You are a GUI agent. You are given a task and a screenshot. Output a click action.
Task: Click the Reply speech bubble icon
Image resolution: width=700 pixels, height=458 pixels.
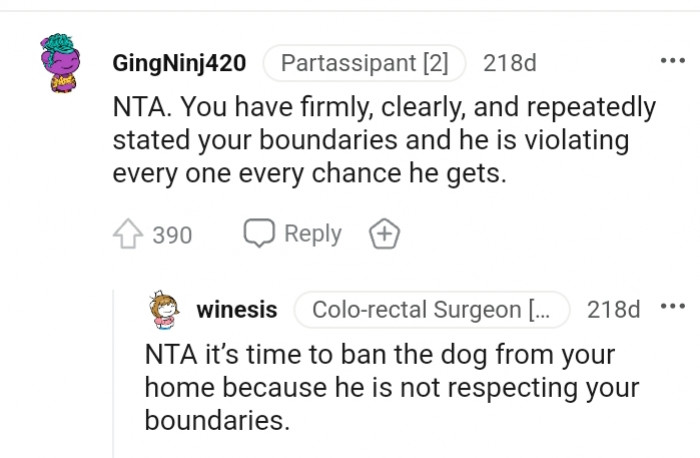pyautogui.click(x=258, y=234)
